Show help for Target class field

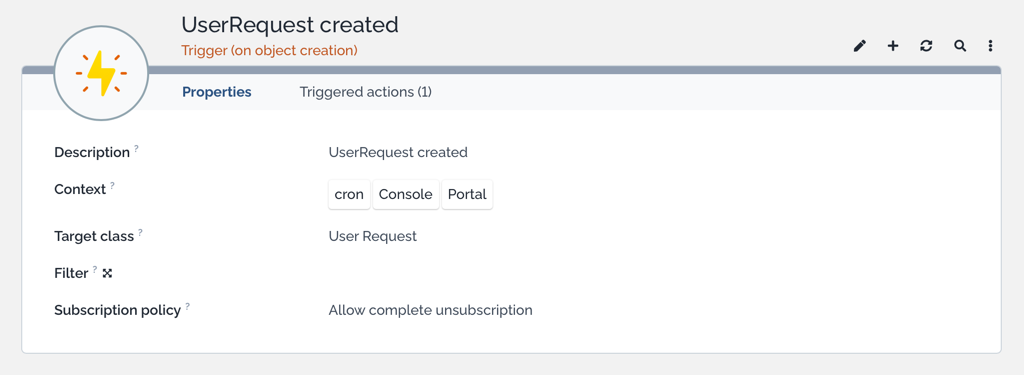pyautogui.click(x=140, y=232)
